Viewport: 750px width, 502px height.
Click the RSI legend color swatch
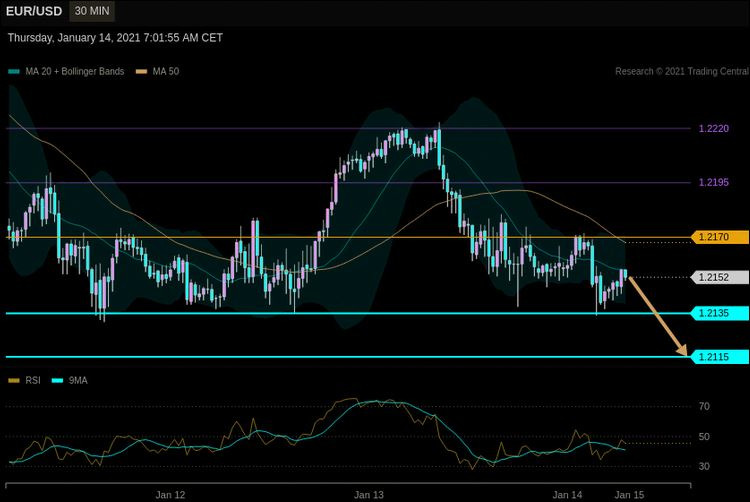coord(14,381)
